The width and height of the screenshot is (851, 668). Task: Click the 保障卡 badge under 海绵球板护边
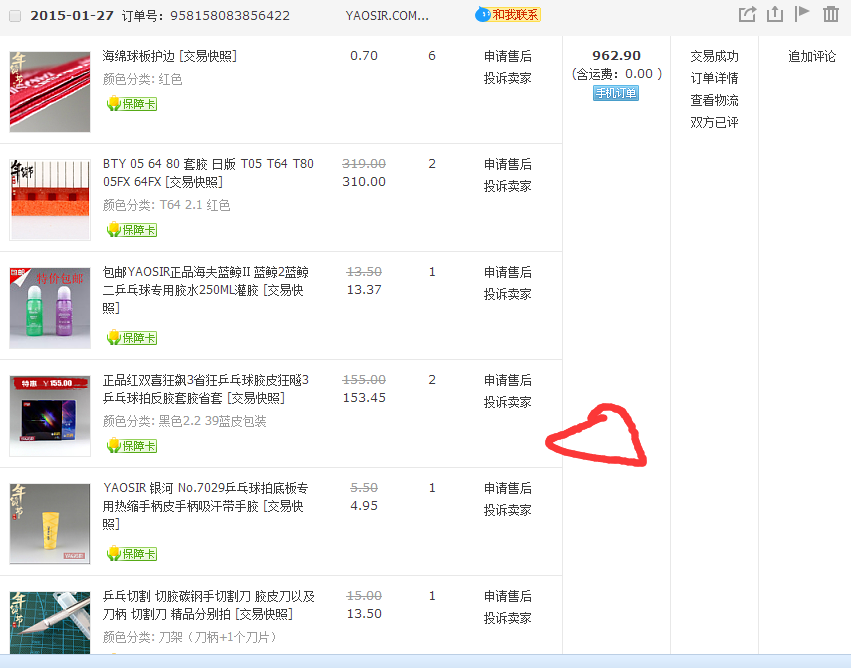click(x=132, y=104)
